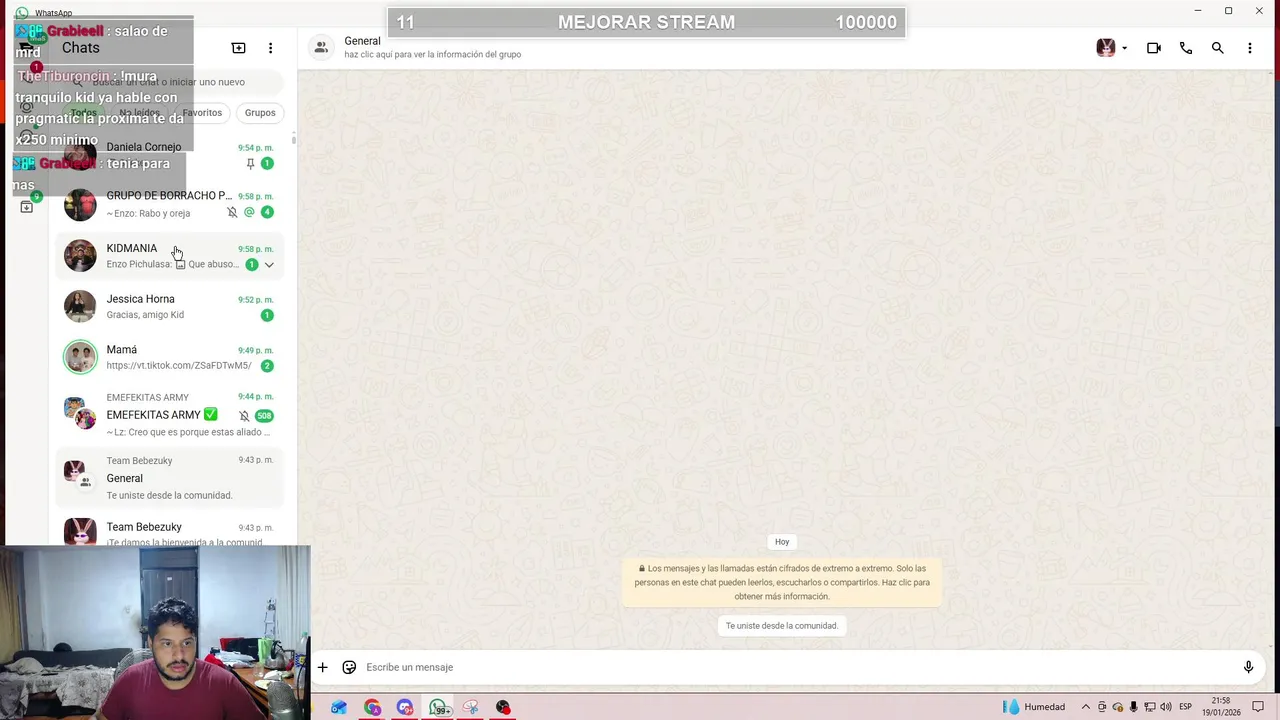Viewport: 1280px width, 720px height.
Task: Open the KIDMANIA chat
Action: click(x=170, y=256)
